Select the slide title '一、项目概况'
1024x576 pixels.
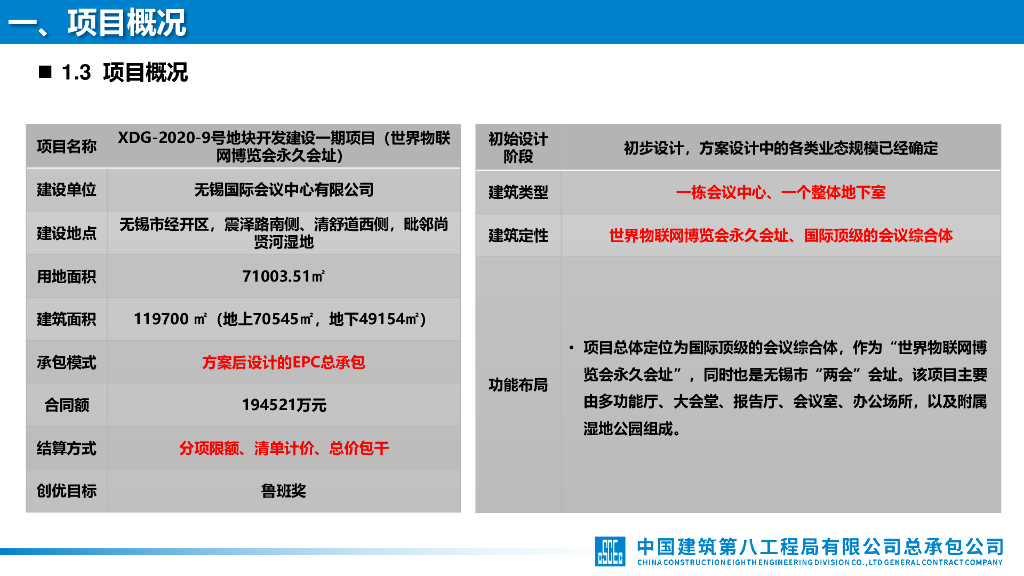(x=97, y=23)
